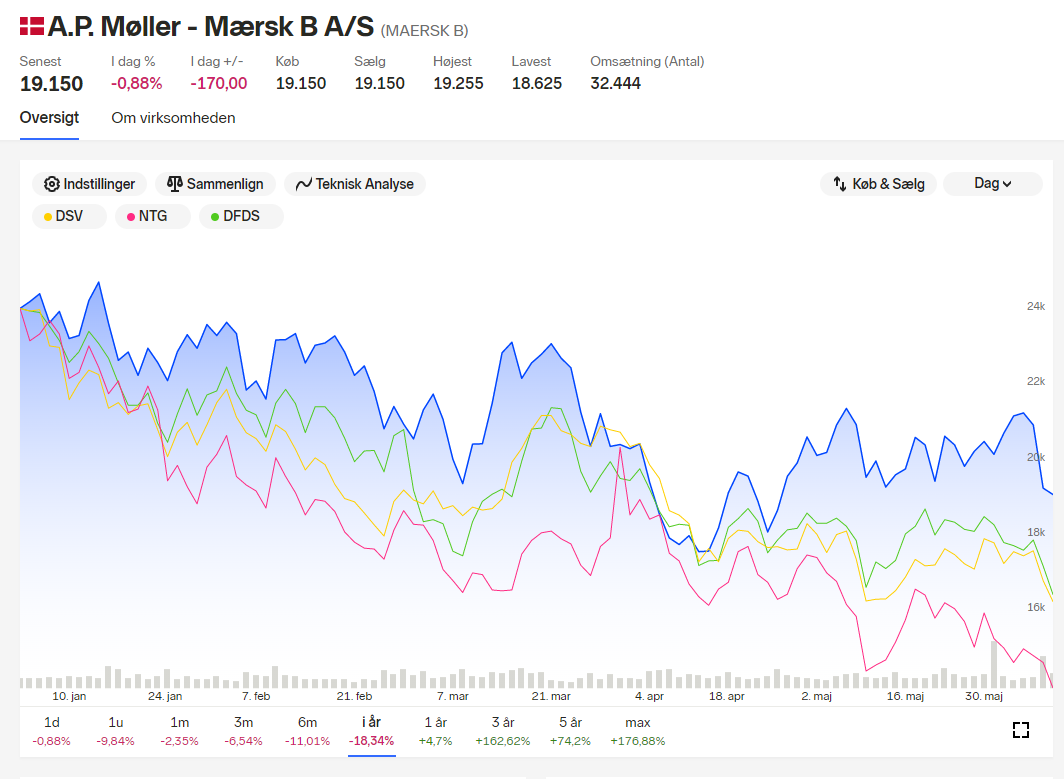Viewport: 1064px width, 779px height.
Task: Click the green DFDS color dot
Action: (215, 217)
